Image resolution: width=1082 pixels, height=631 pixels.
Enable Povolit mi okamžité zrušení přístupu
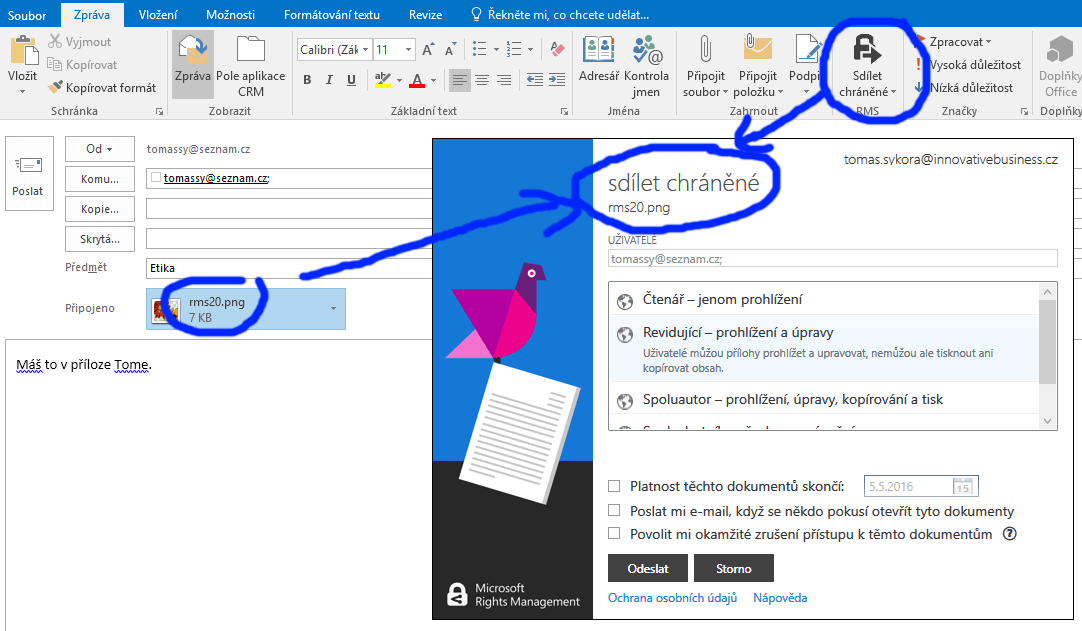614,534
